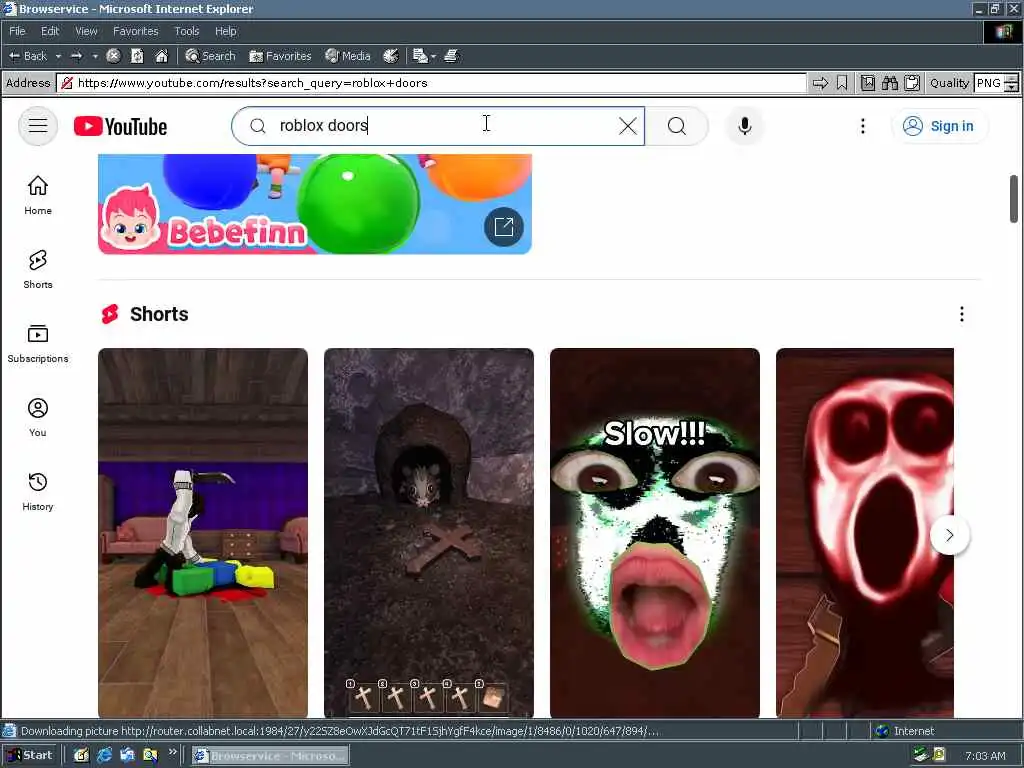The width and height of the screenshot is (1024, 768).
Task: Open the Back history dropdown arrow
Action: (58, 56)
